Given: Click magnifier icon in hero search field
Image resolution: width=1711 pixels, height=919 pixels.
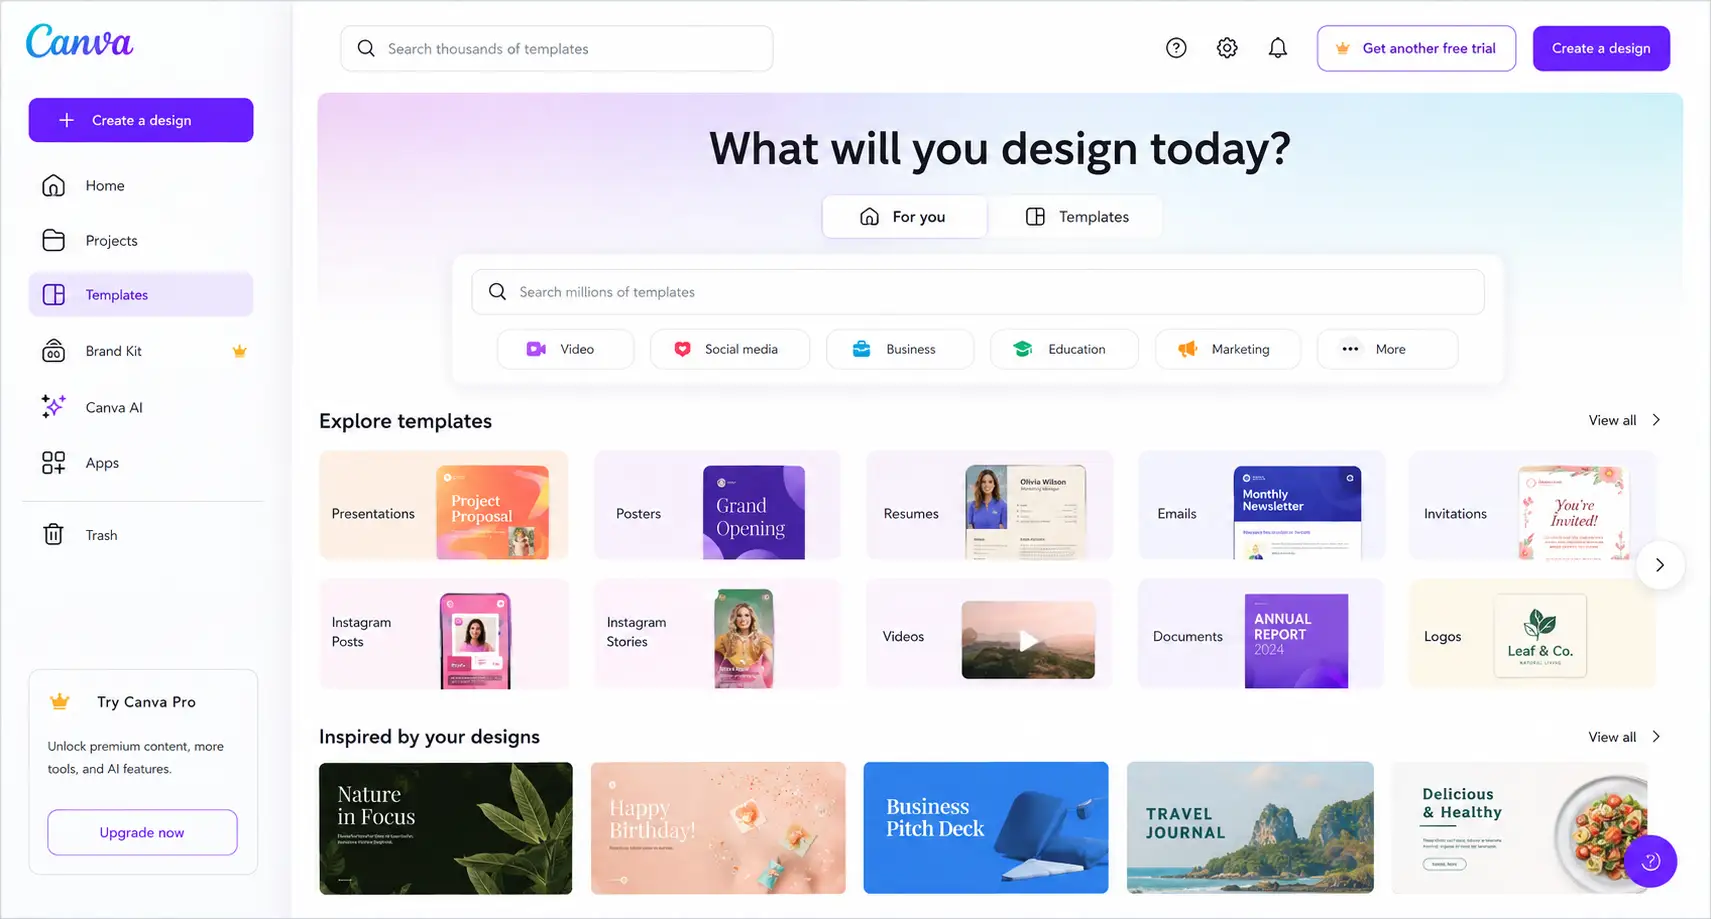Looking at the screenshot, I should coord(497,291).
